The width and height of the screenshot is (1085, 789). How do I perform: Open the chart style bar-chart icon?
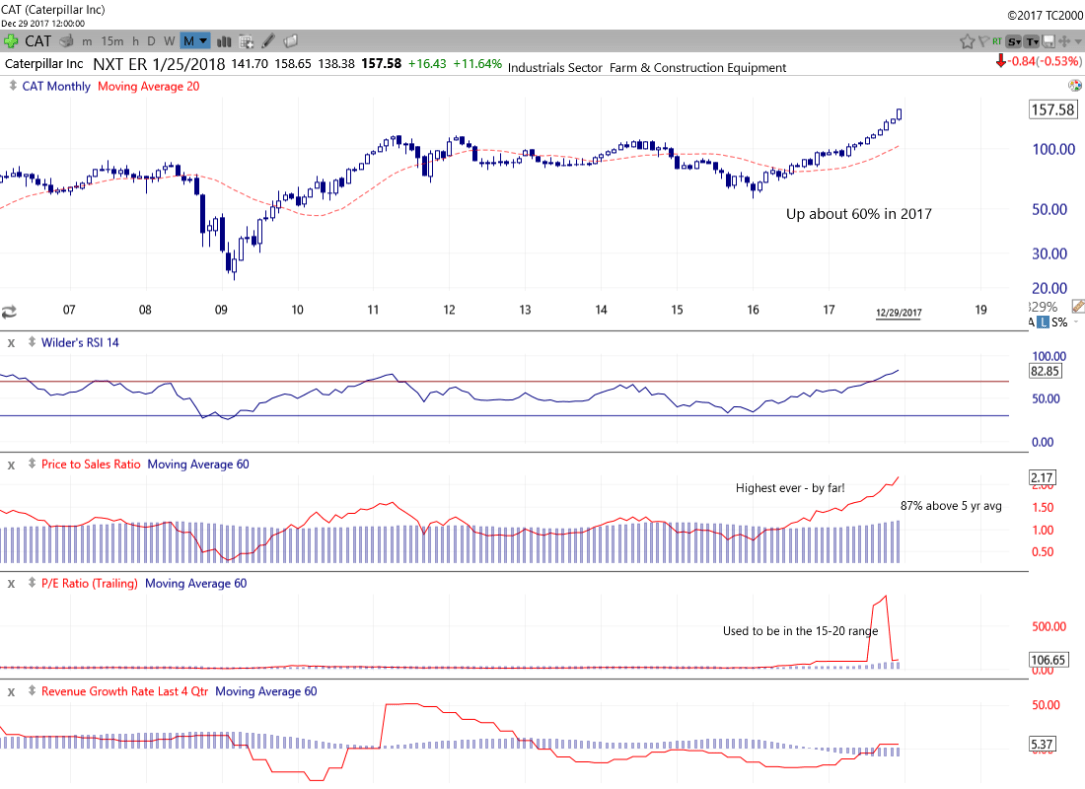coord(225,41)
